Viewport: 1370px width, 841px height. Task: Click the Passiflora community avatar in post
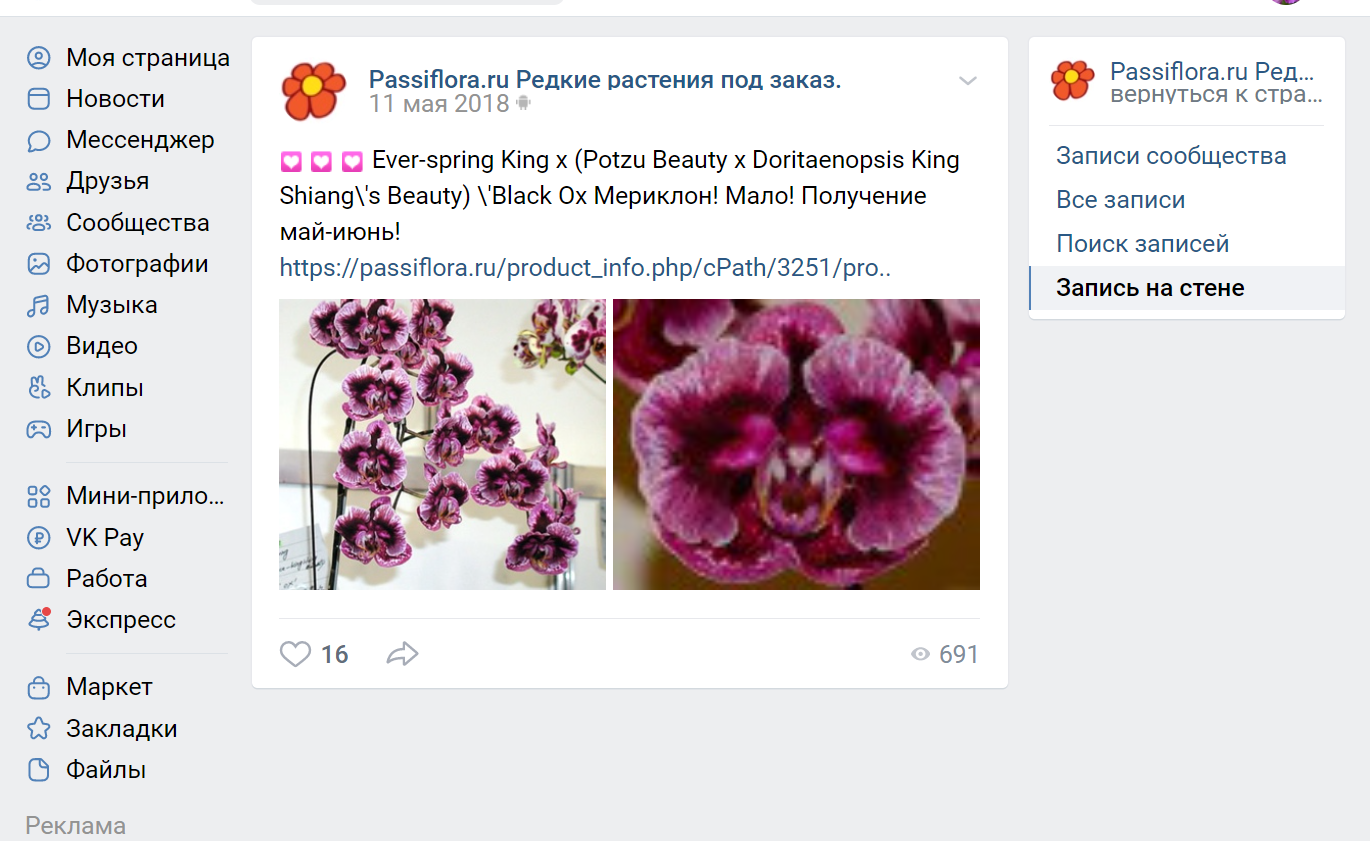tap(313, 90)
